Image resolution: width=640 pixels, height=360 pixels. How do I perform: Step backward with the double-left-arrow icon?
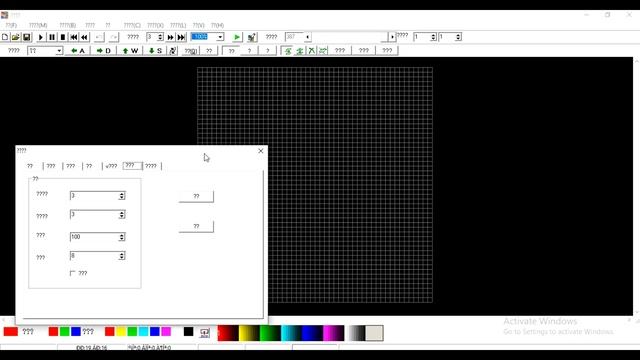[84, 37]
